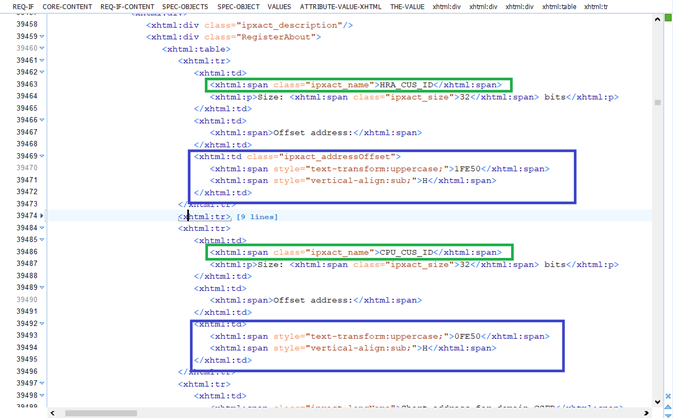
Task: Place cursor on HRA_CUS_ID text
Action: 404,85
